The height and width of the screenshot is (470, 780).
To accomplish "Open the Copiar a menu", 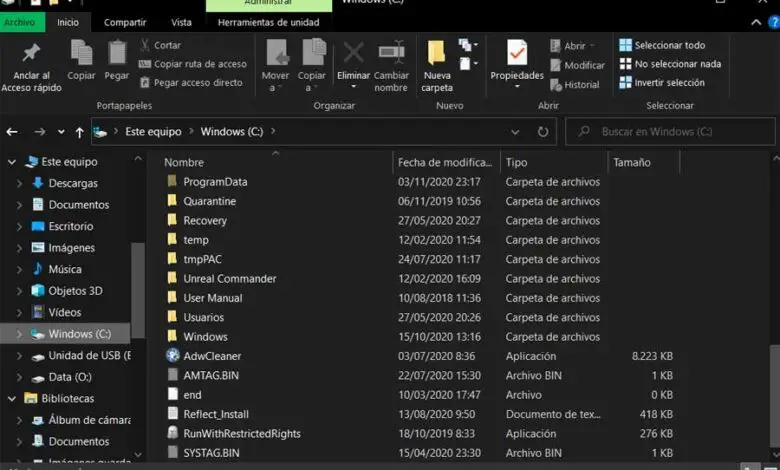I will [311, 66].
